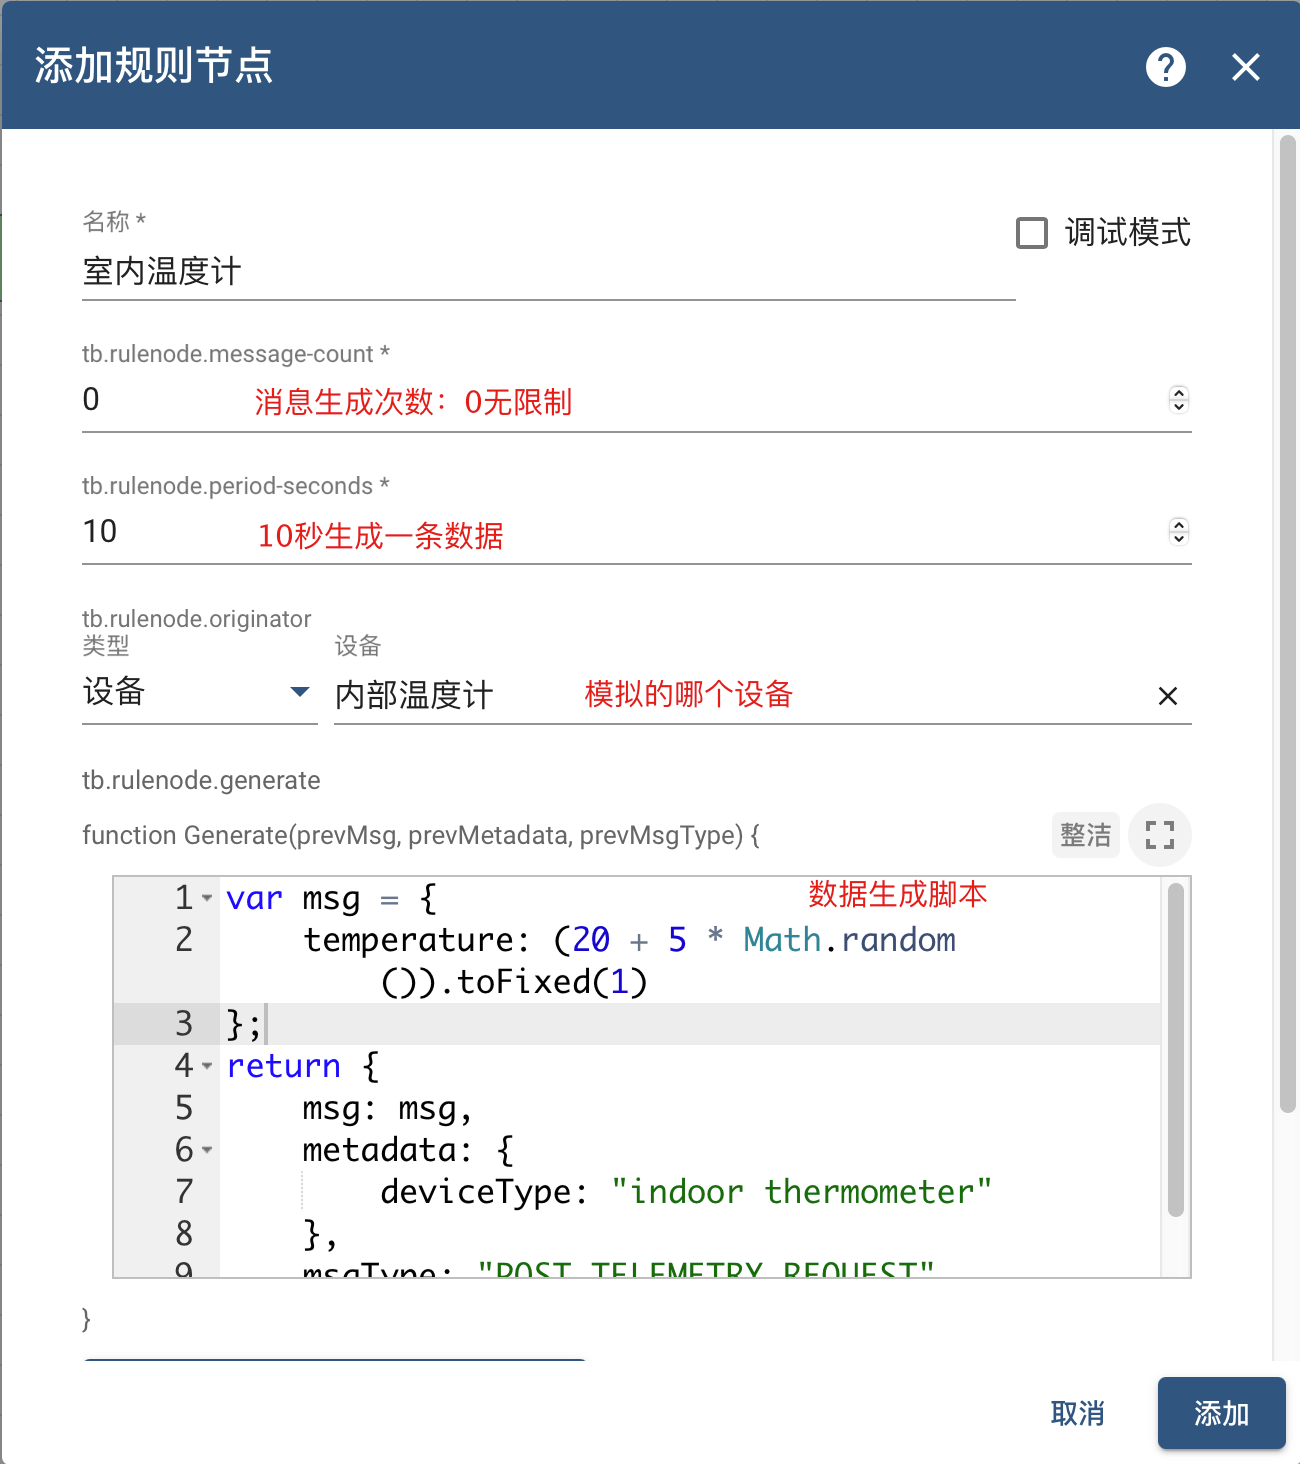The height and width of the screenshot is (1464, 1300).
Task: Click the 'metadata: {' code line
Action: click(408, 1151)
